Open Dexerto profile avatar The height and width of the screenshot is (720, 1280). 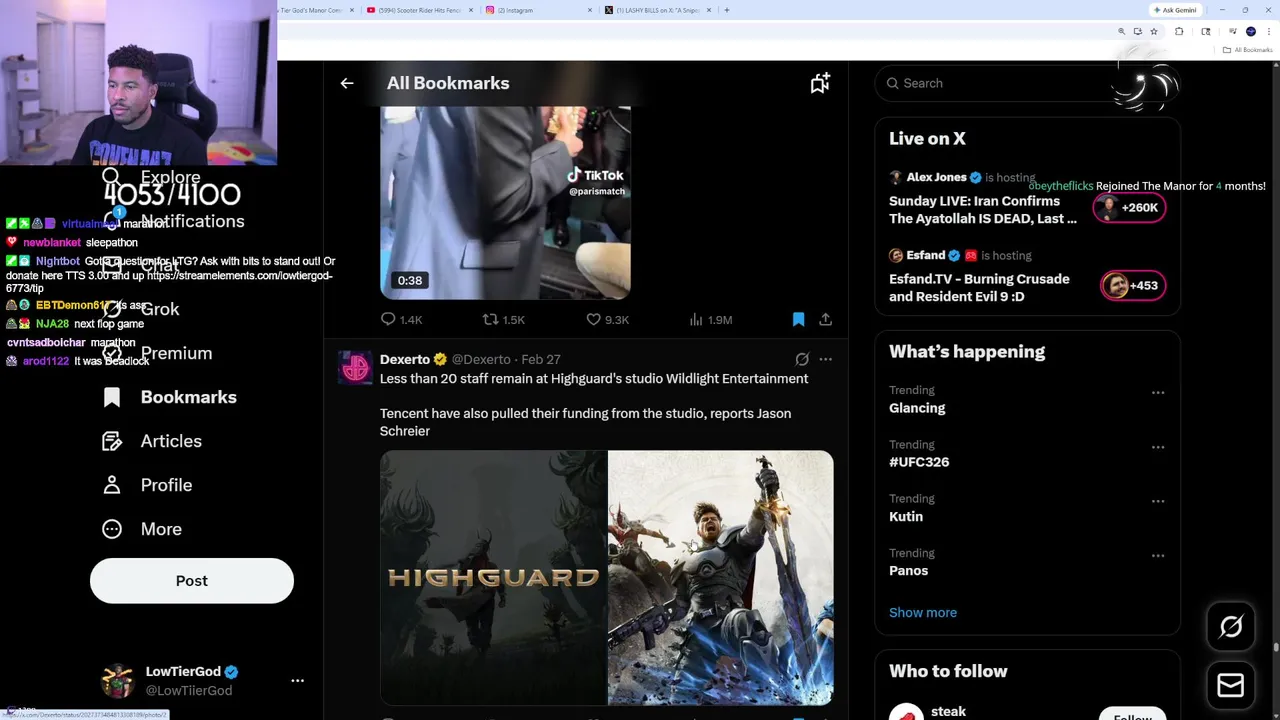tap(355, 368)
